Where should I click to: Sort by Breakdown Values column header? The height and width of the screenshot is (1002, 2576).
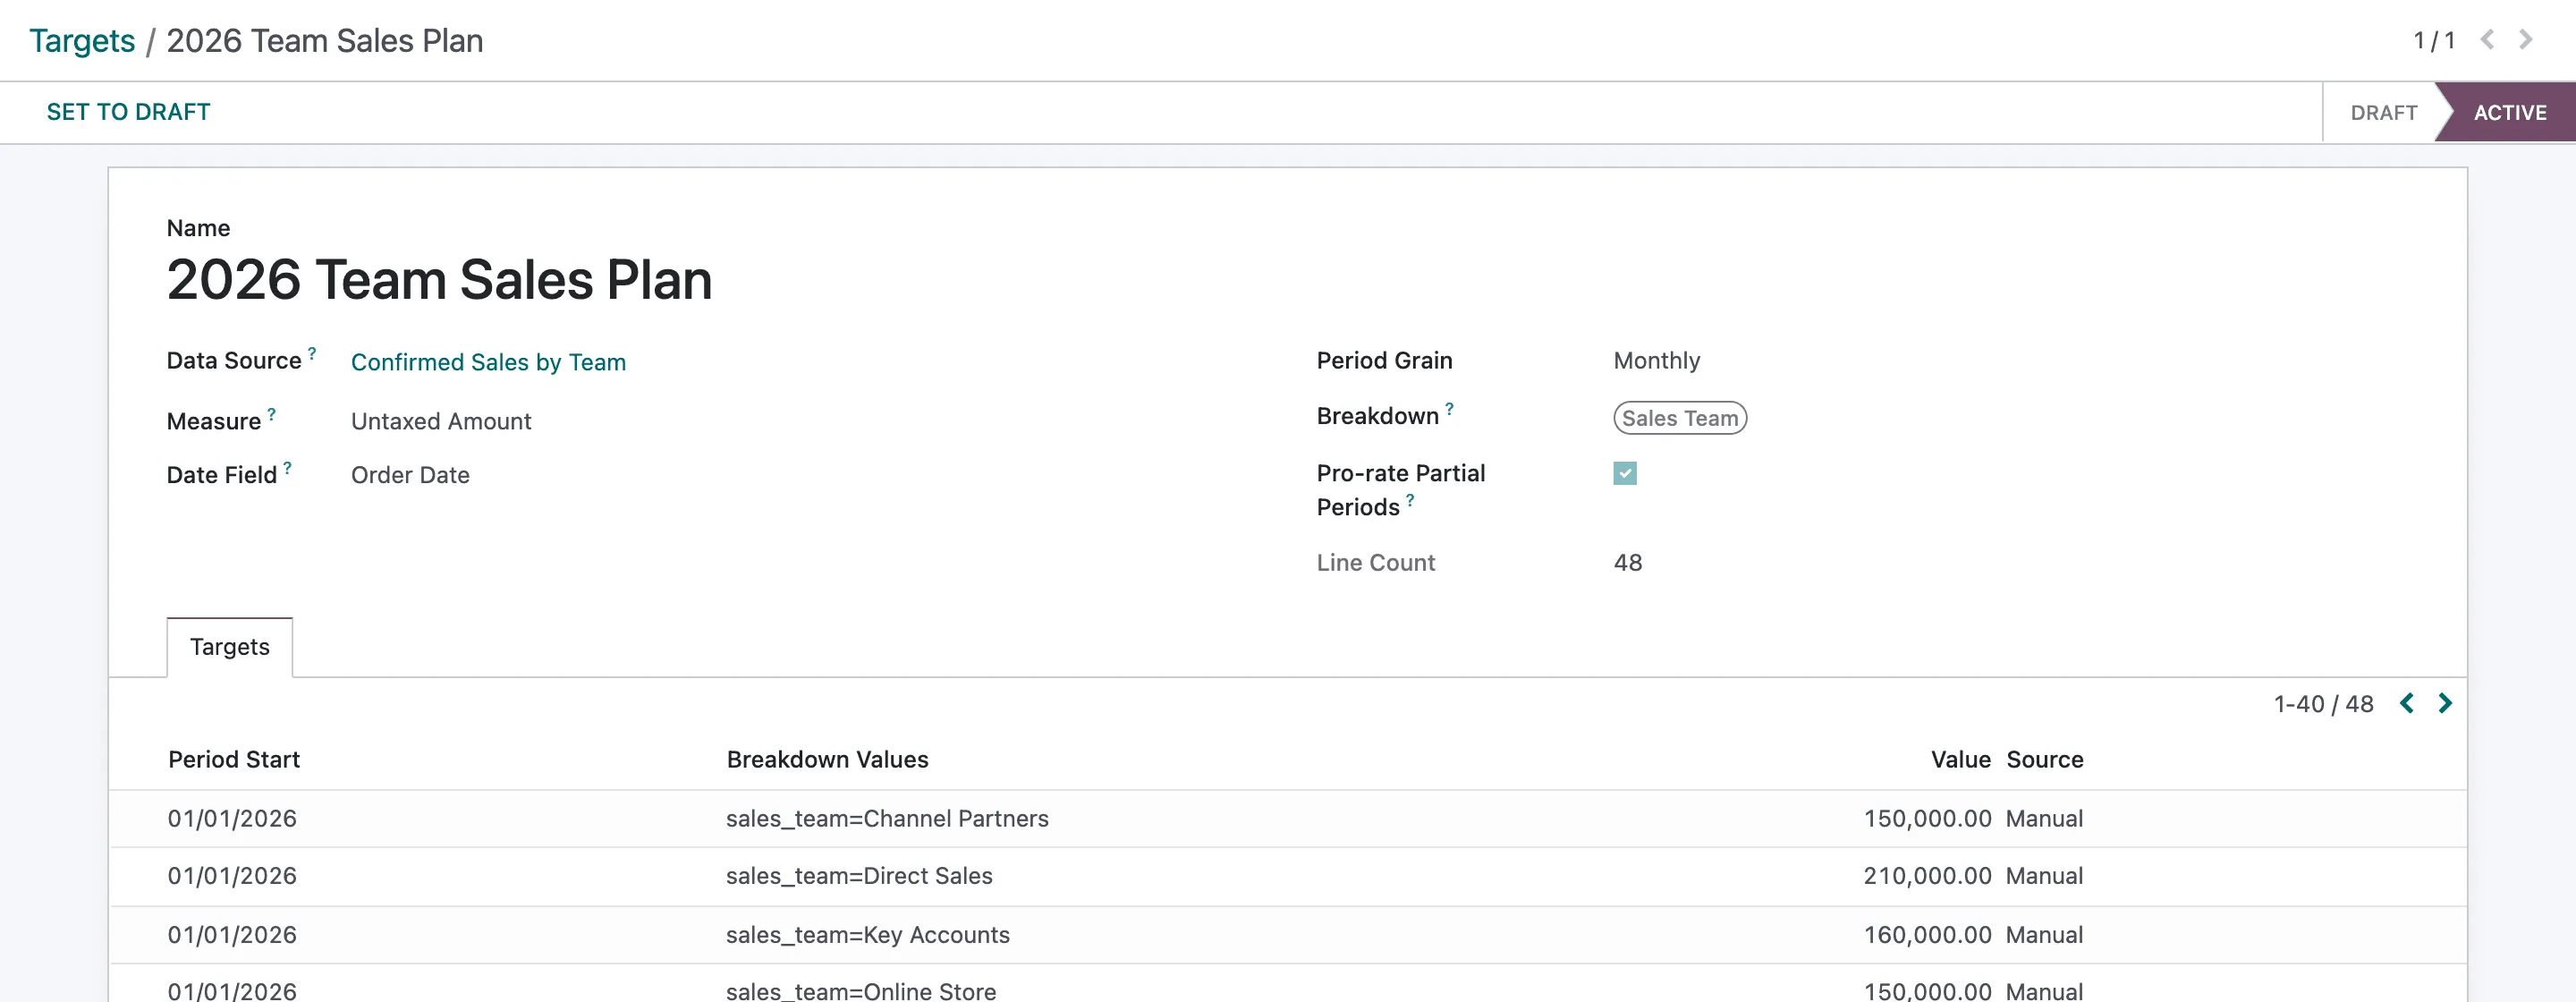point(827,760)
